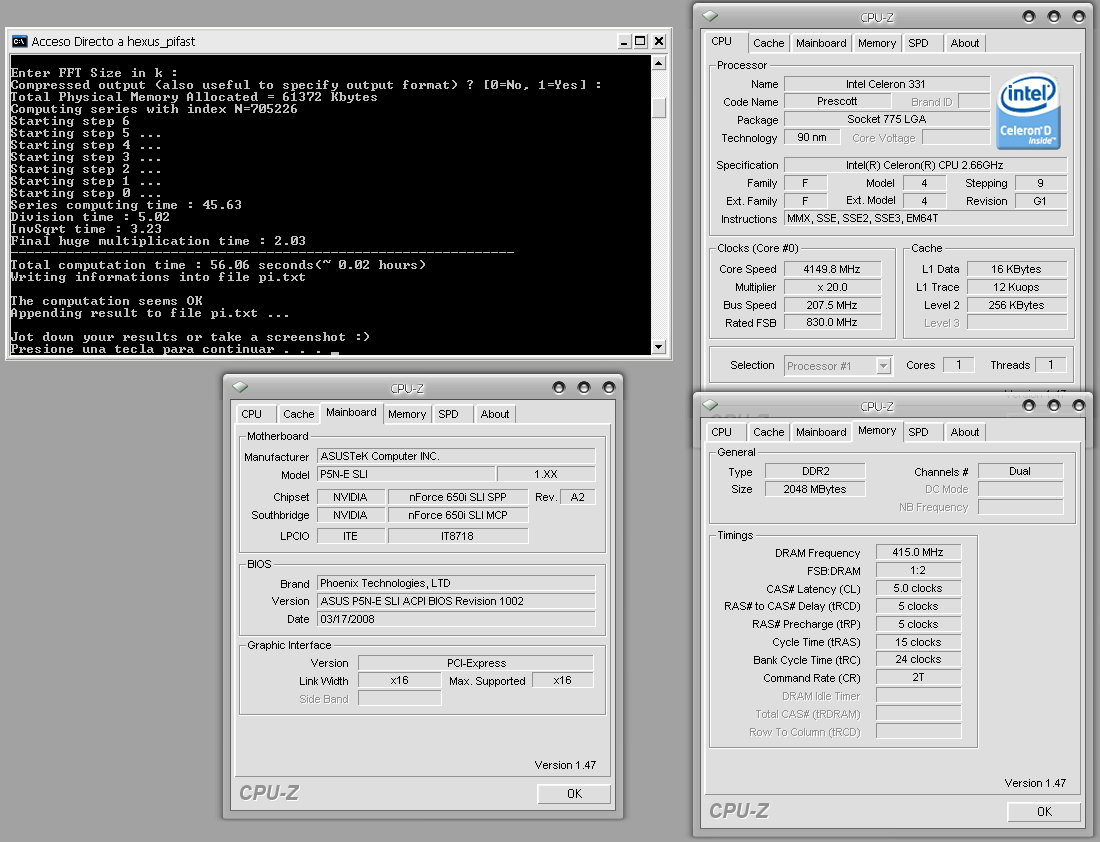Click the Intel Celeron D logo

[x=1028, y=112]
